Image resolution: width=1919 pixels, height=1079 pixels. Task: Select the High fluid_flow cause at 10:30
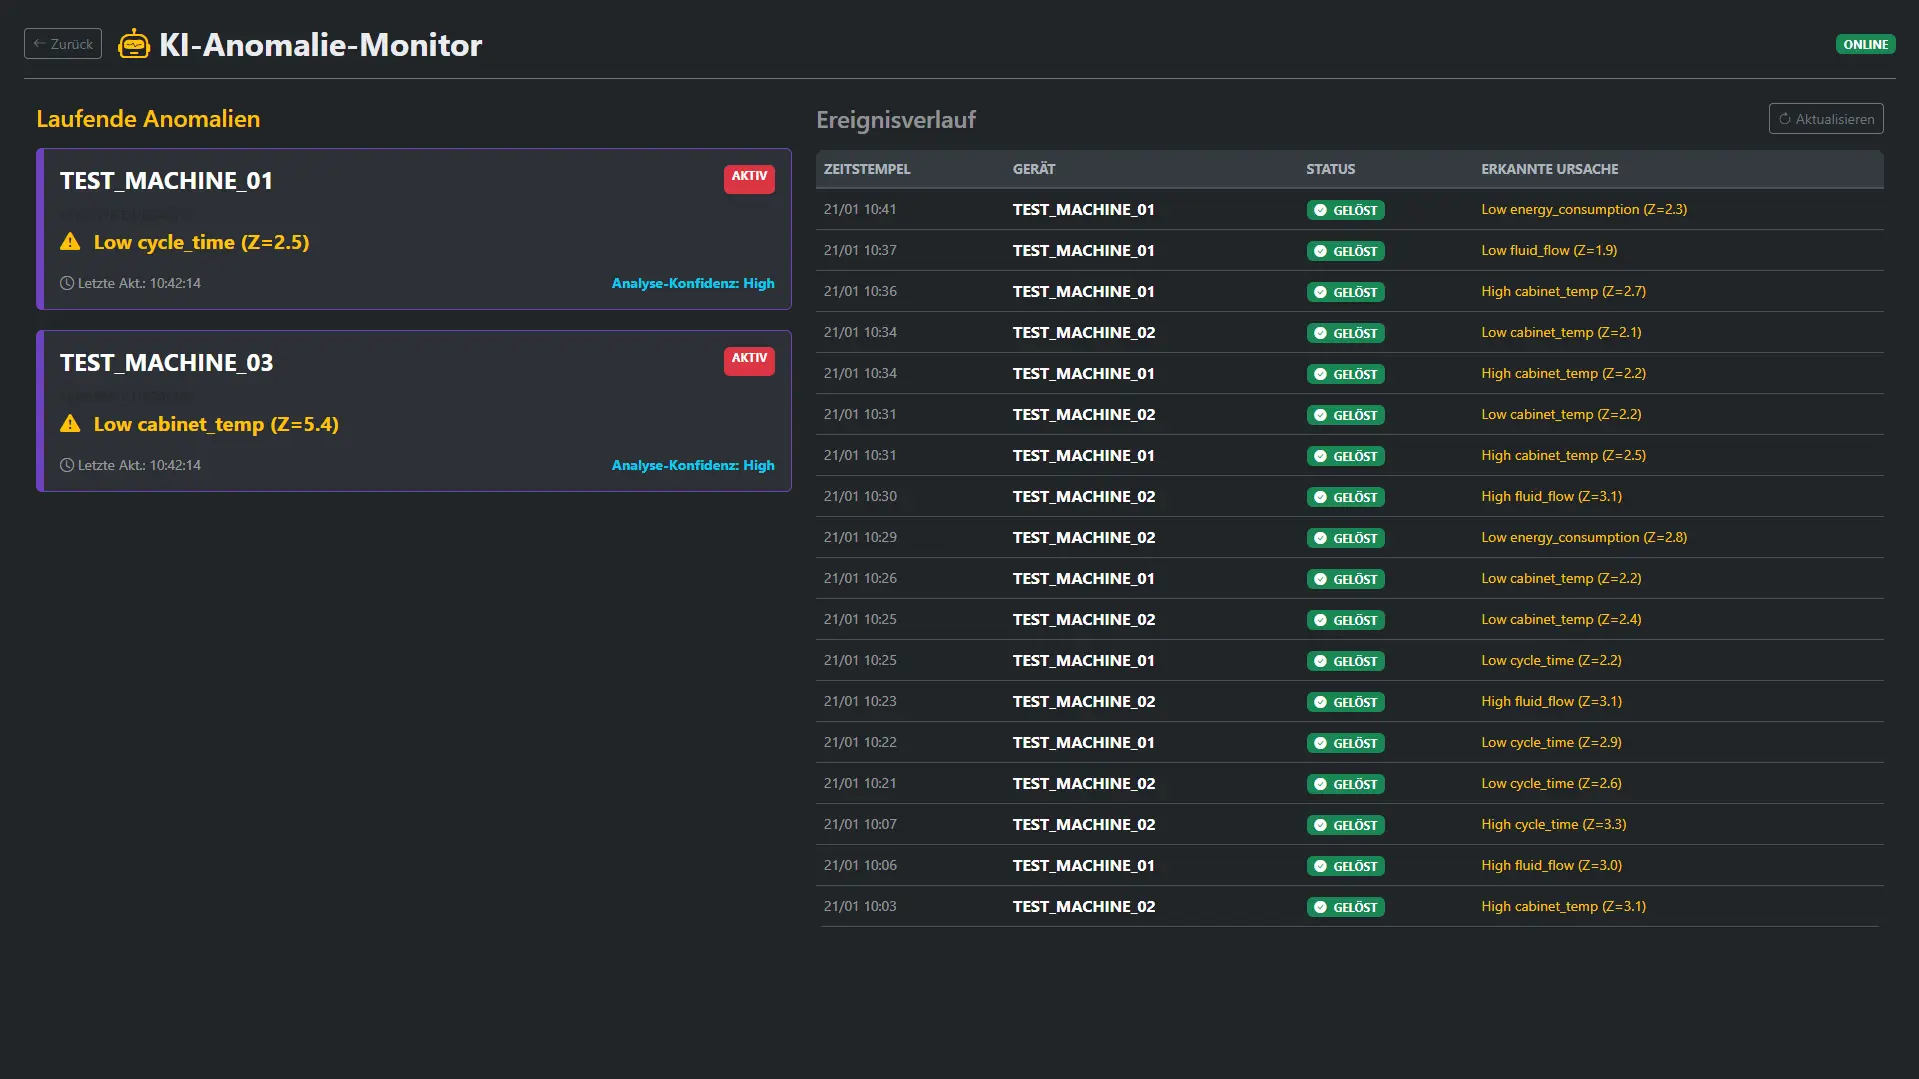pos(1551,496)
